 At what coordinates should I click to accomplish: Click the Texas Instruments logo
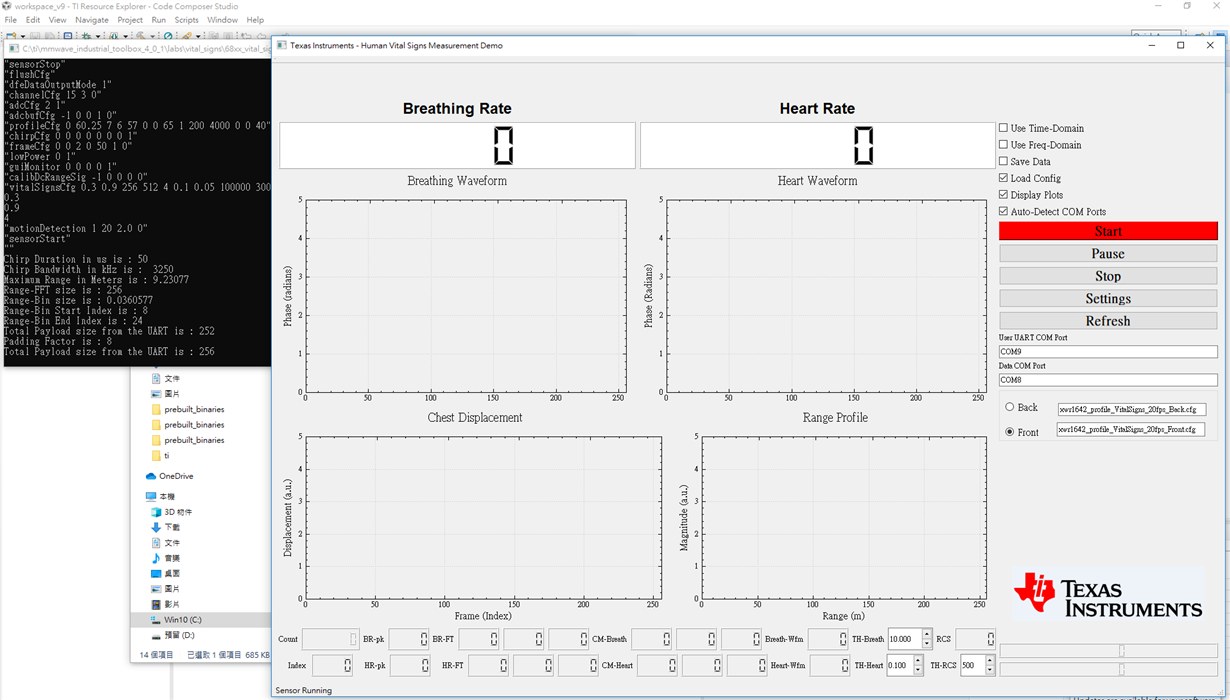tap(1108, 594)
